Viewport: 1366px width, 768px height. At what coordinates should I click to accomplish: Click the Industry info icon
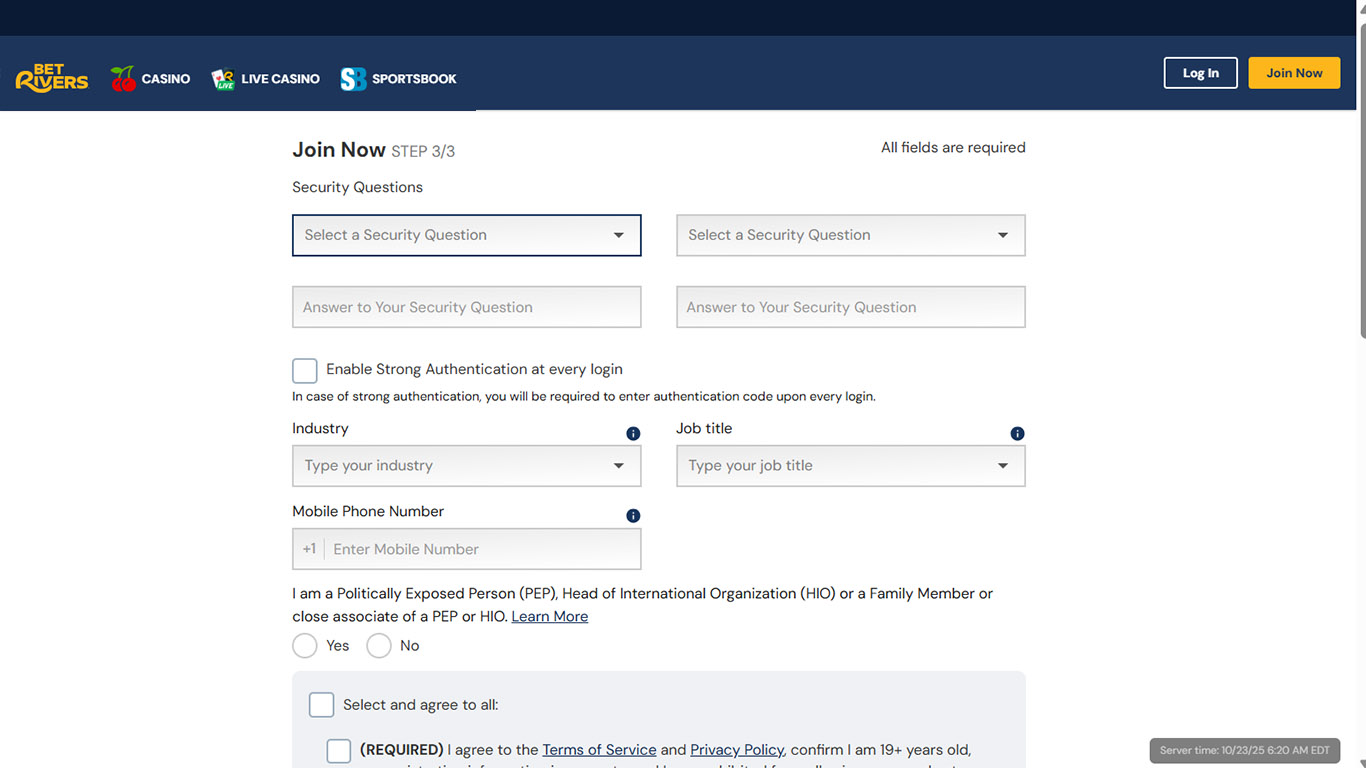tap(633, 434)
